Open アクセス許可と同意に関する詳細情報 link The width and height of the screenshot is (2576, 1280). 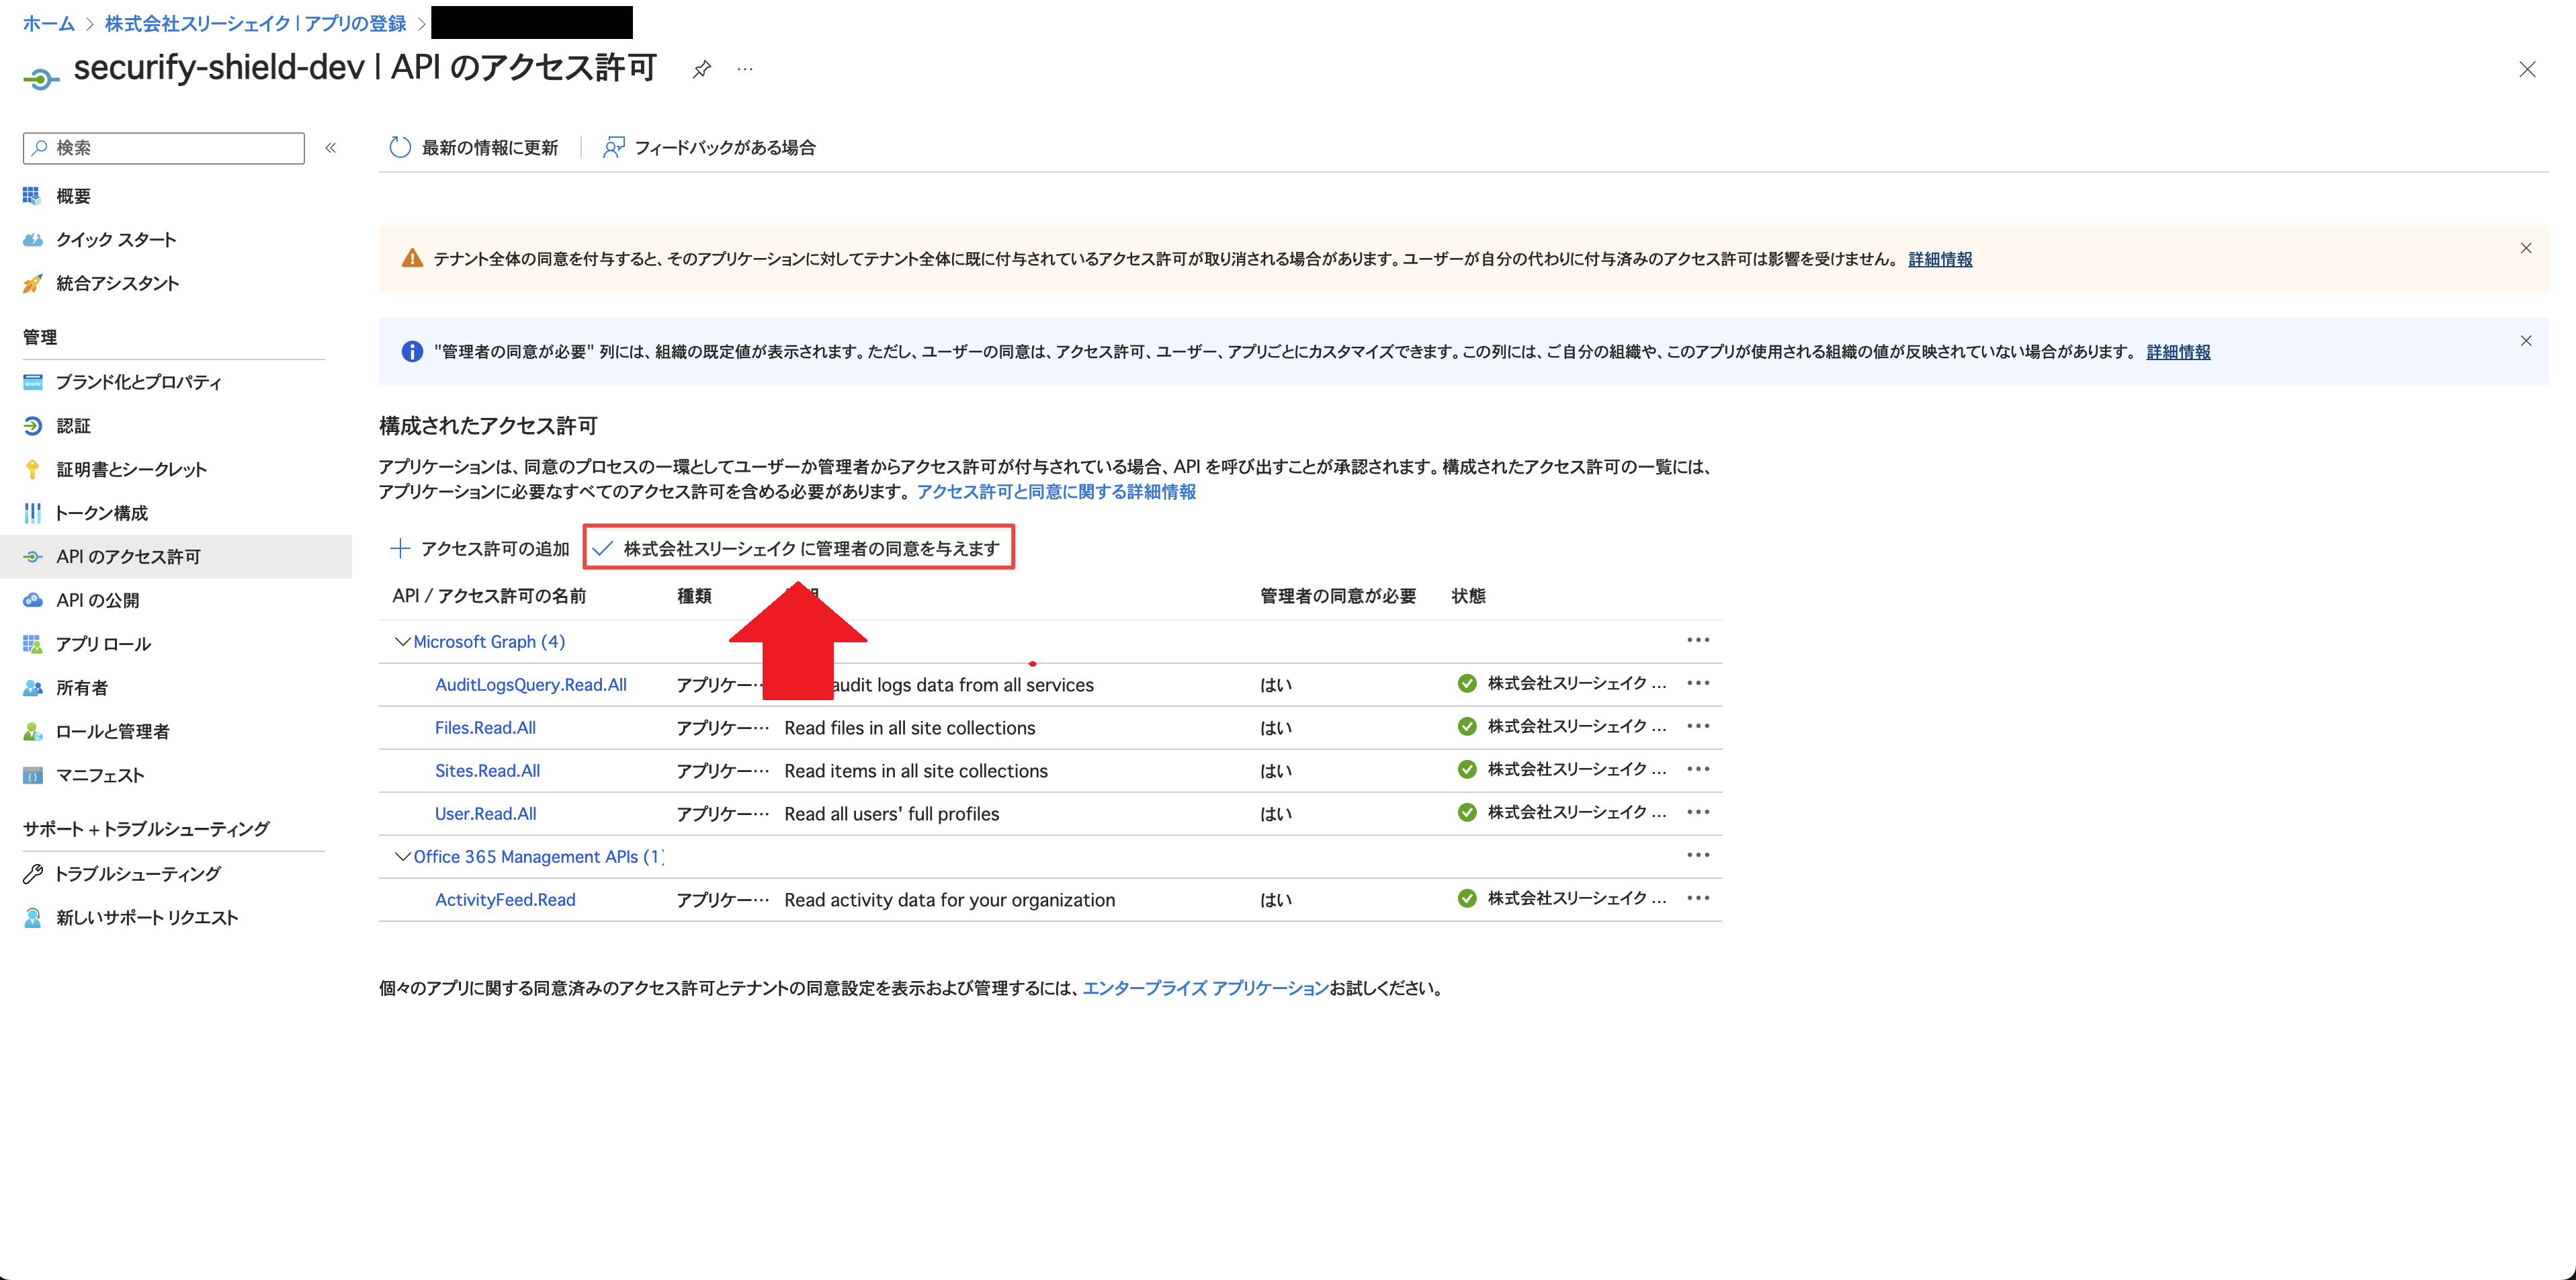[x=1056, y=492]
